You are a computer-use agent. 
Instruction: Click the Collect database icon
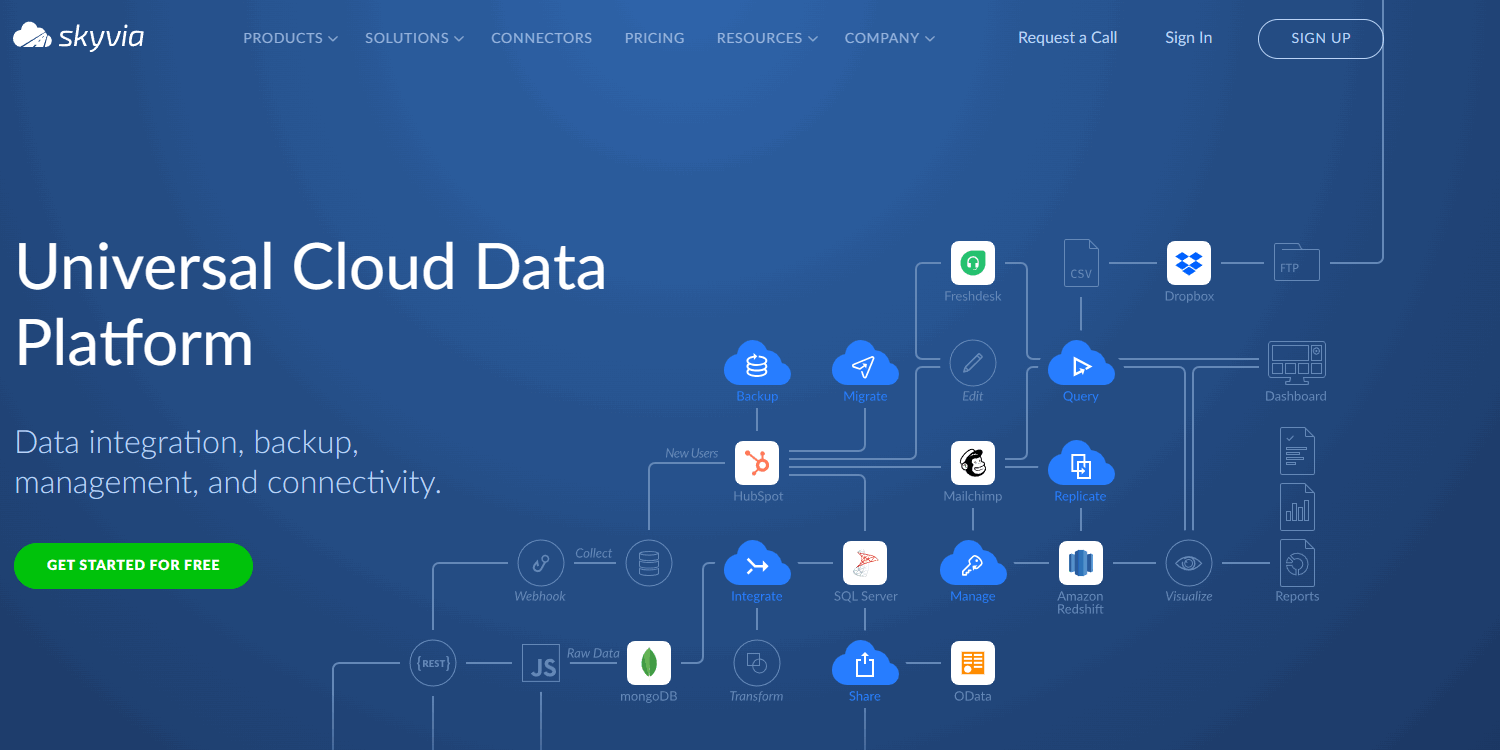point(649,563)
